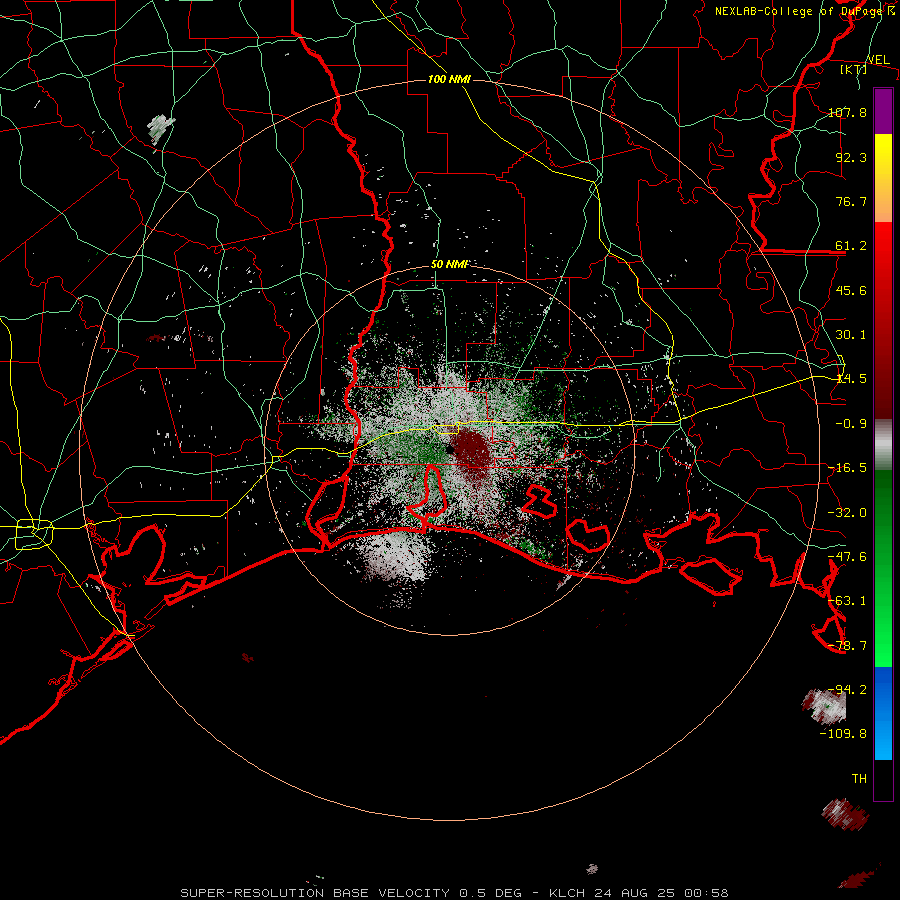
Task: Click the blue segment of the color bar
Action: pos(883,713)
